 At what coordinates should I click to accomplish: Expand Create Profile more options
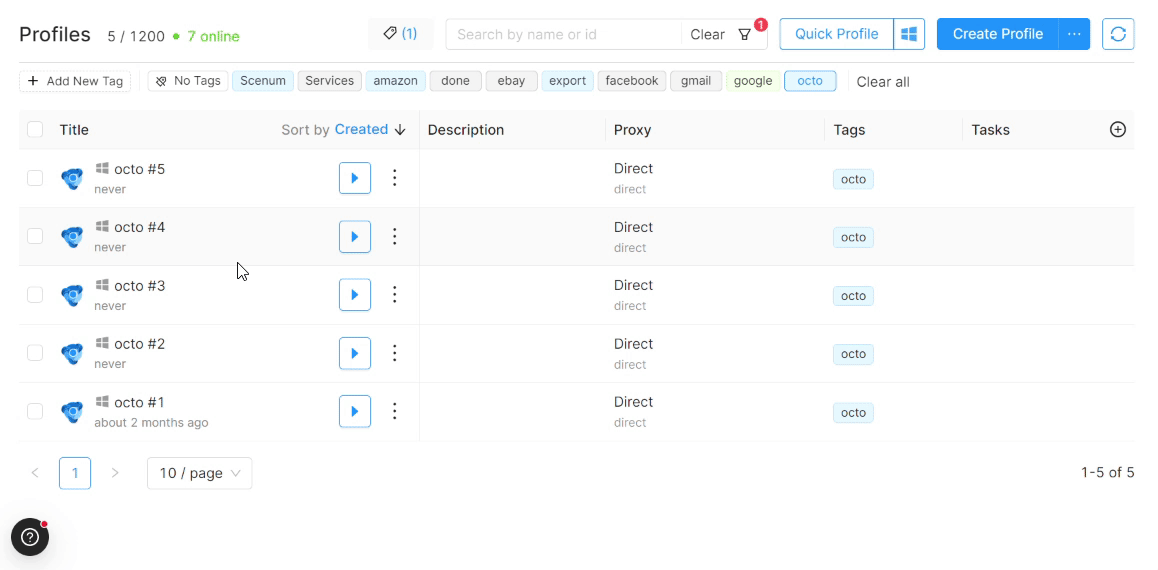(1074, 34)
